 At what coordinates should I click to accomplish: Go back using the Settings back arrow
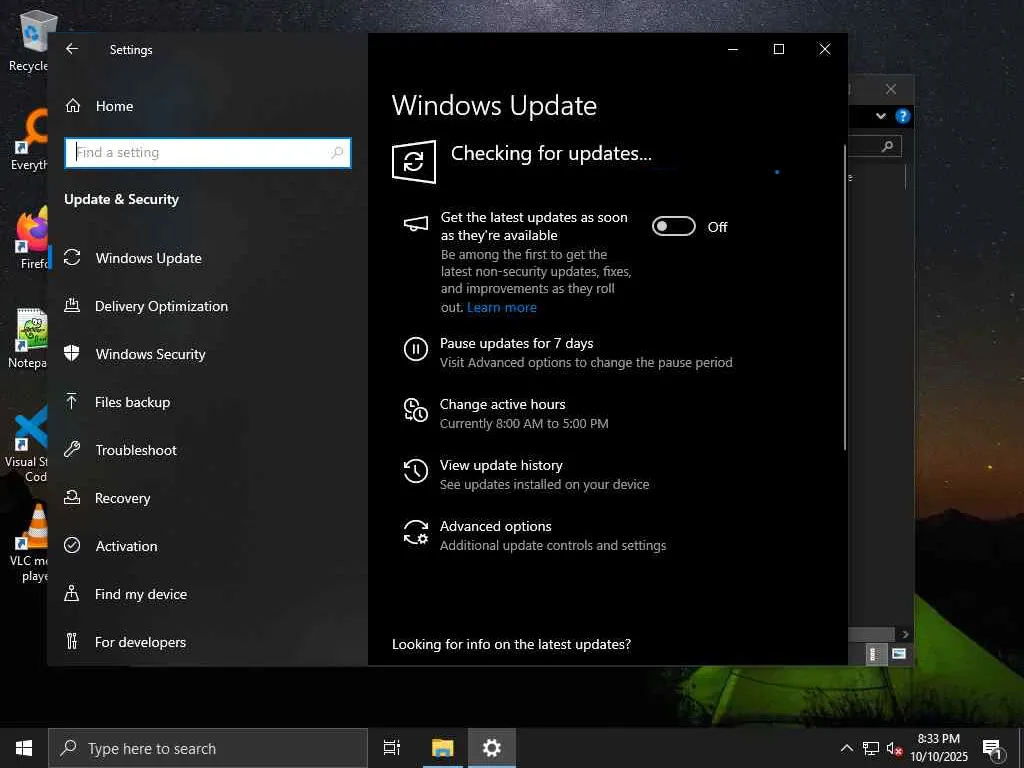pyautogui.click(x=72, y=49)
